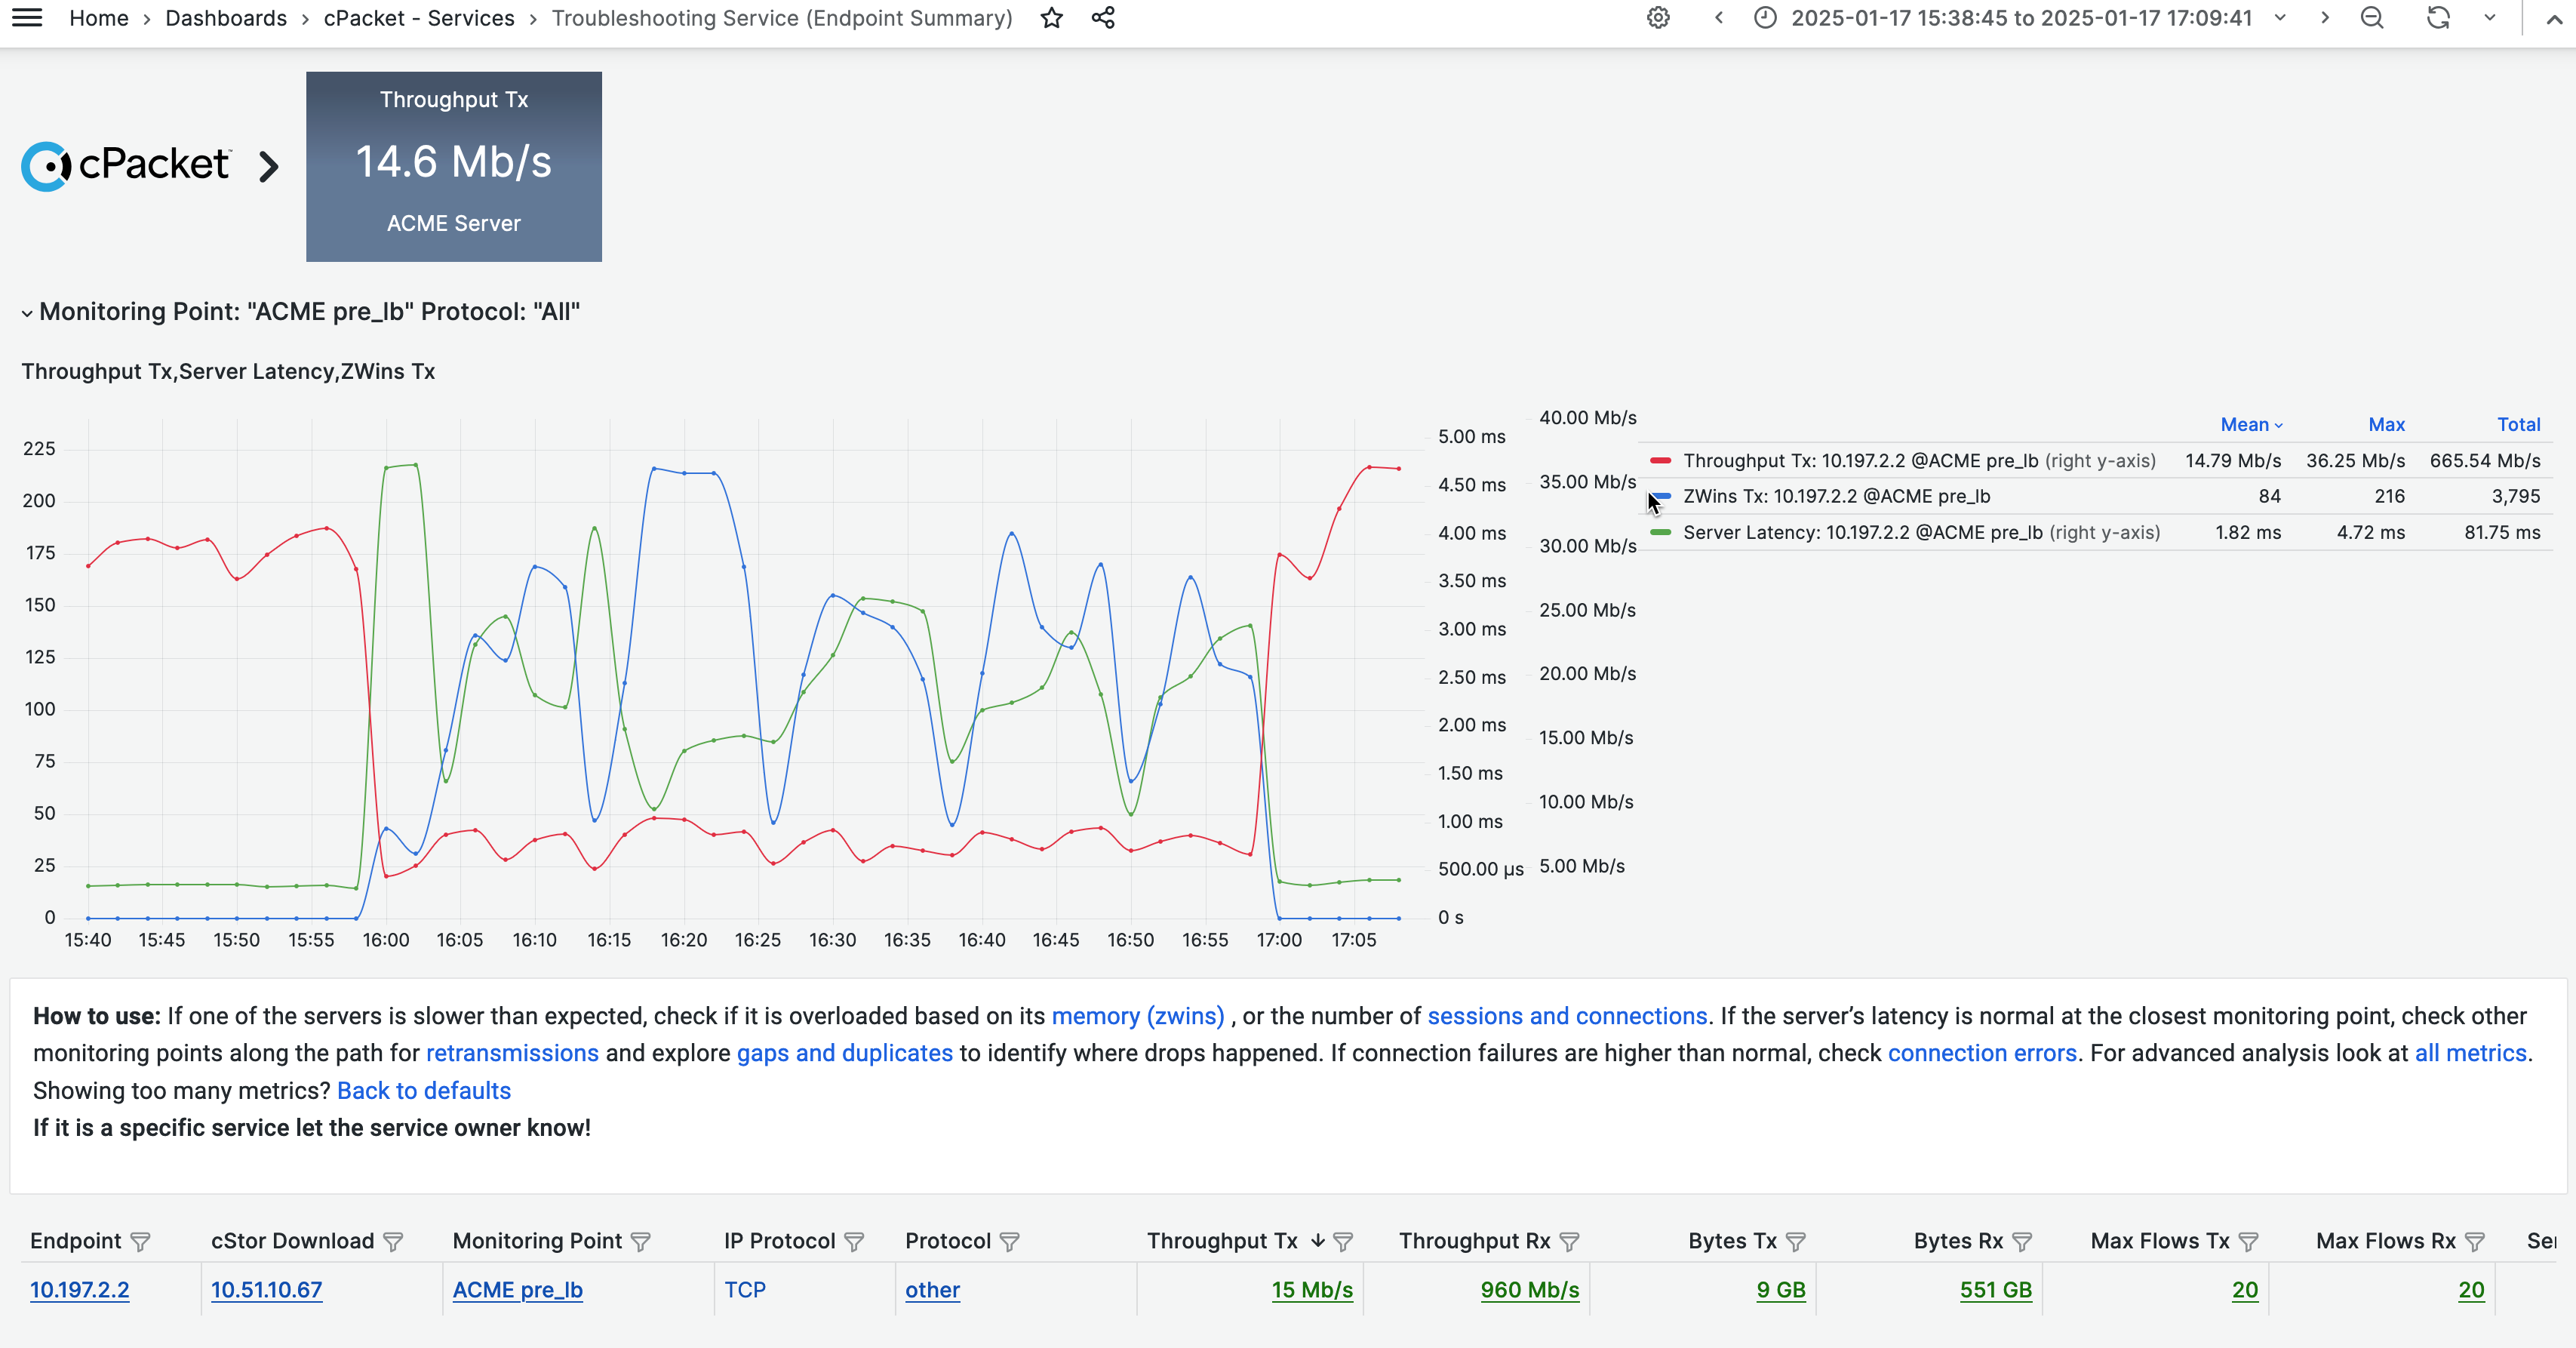Filter the Bytes Tx column

click(1796, 1242)
